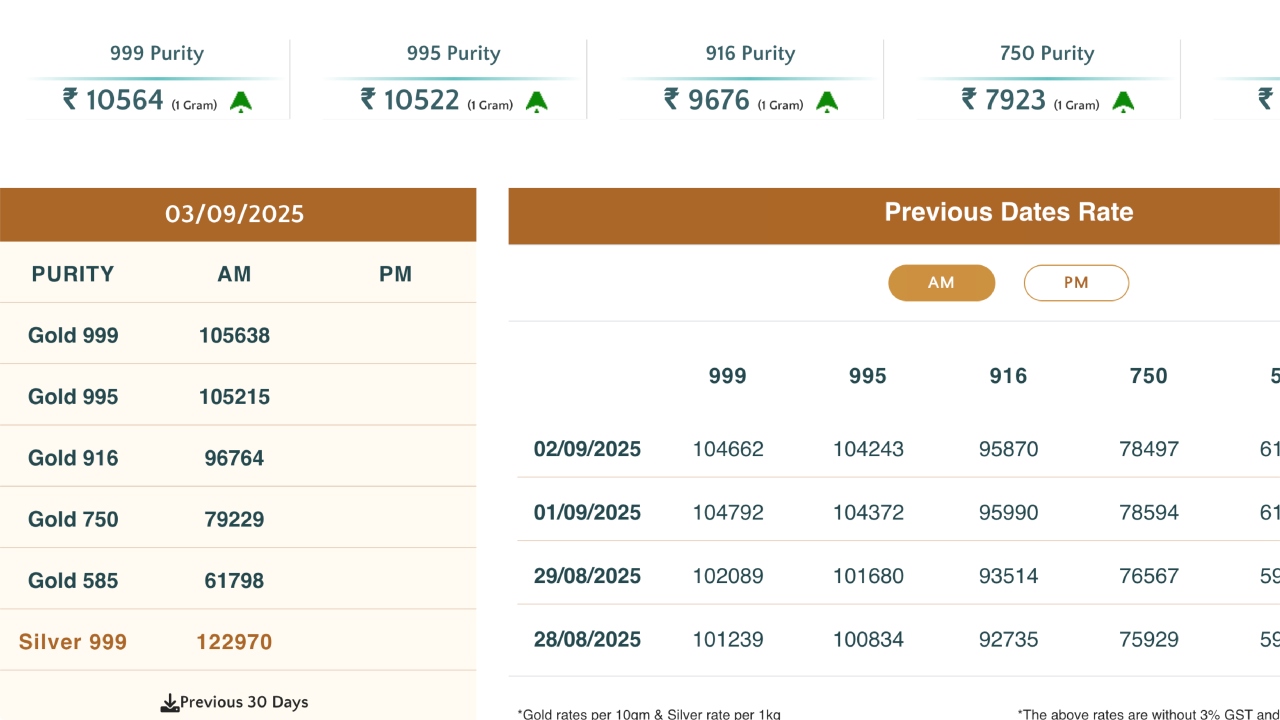Click the Gold 999 AM rate 105638
The height and width of the screenshot is (720, 1280).
[234, 336]
